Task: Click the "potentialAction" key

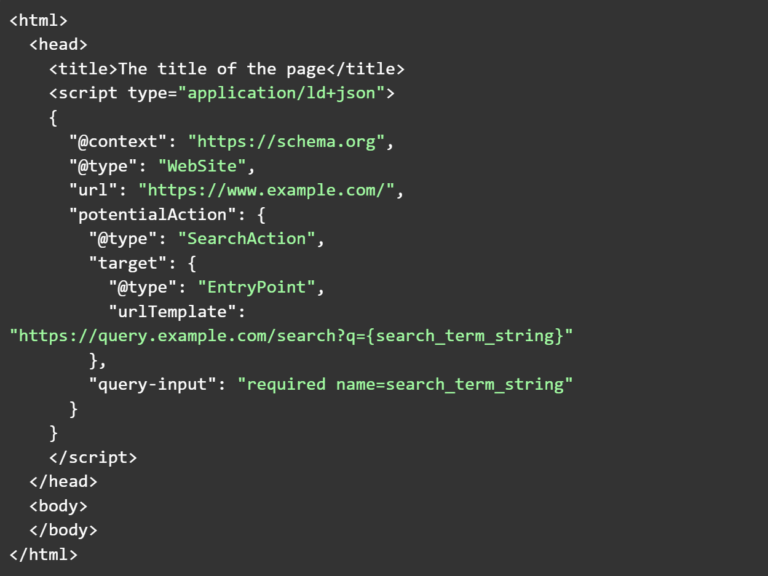Action: [147, 214]
